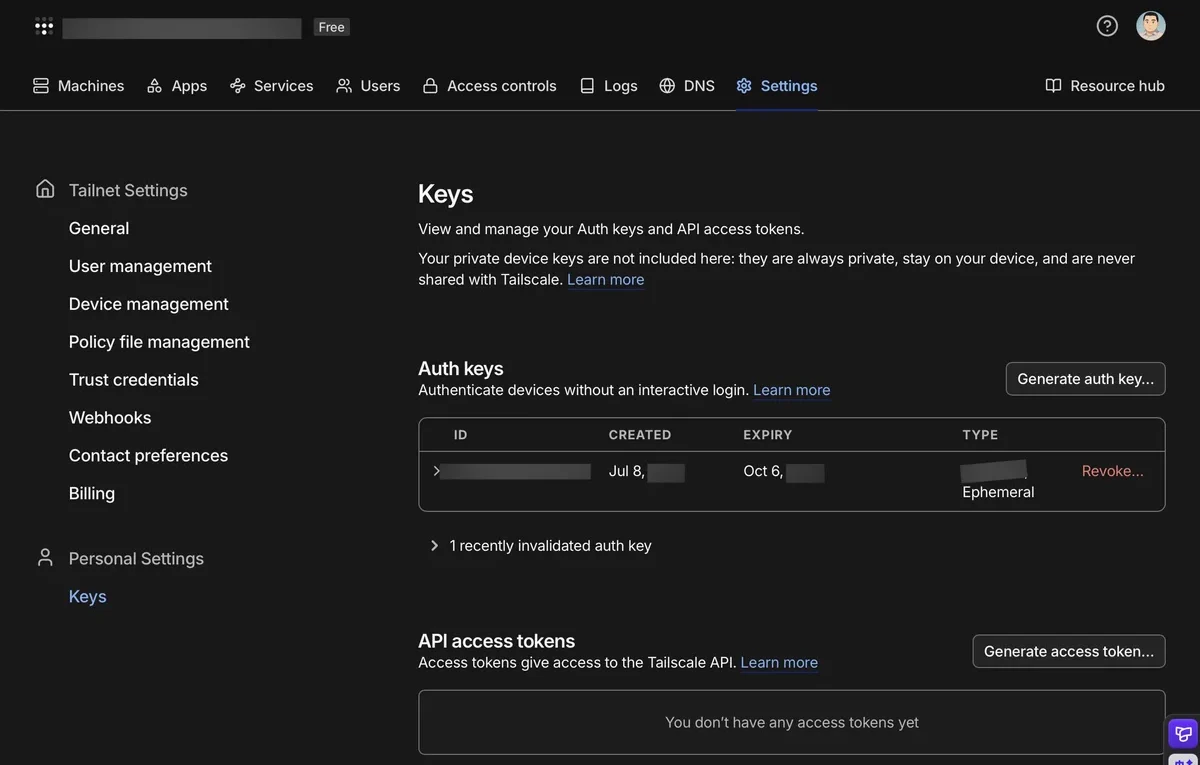Click the EXPIRY column header

(768, 435)
